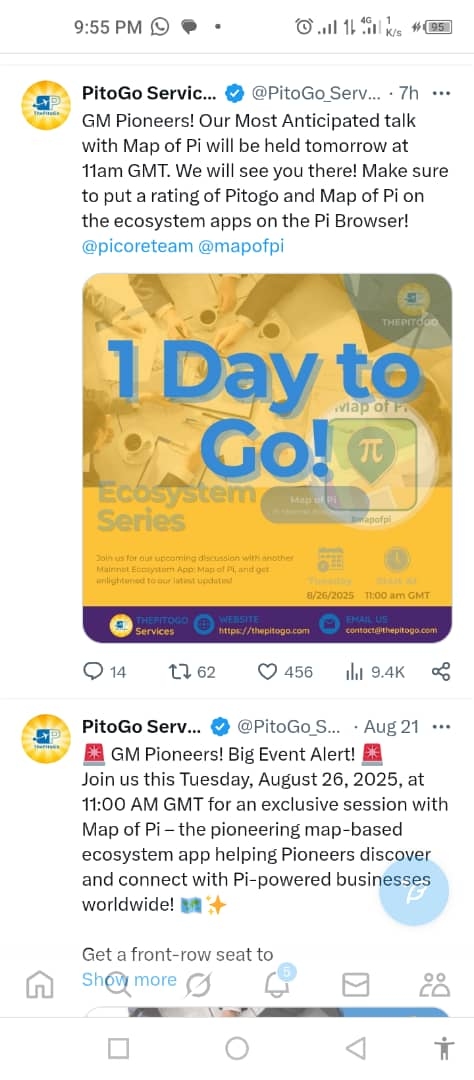Open more options on the Aug 21 tweet

click(x=440, y=726)
